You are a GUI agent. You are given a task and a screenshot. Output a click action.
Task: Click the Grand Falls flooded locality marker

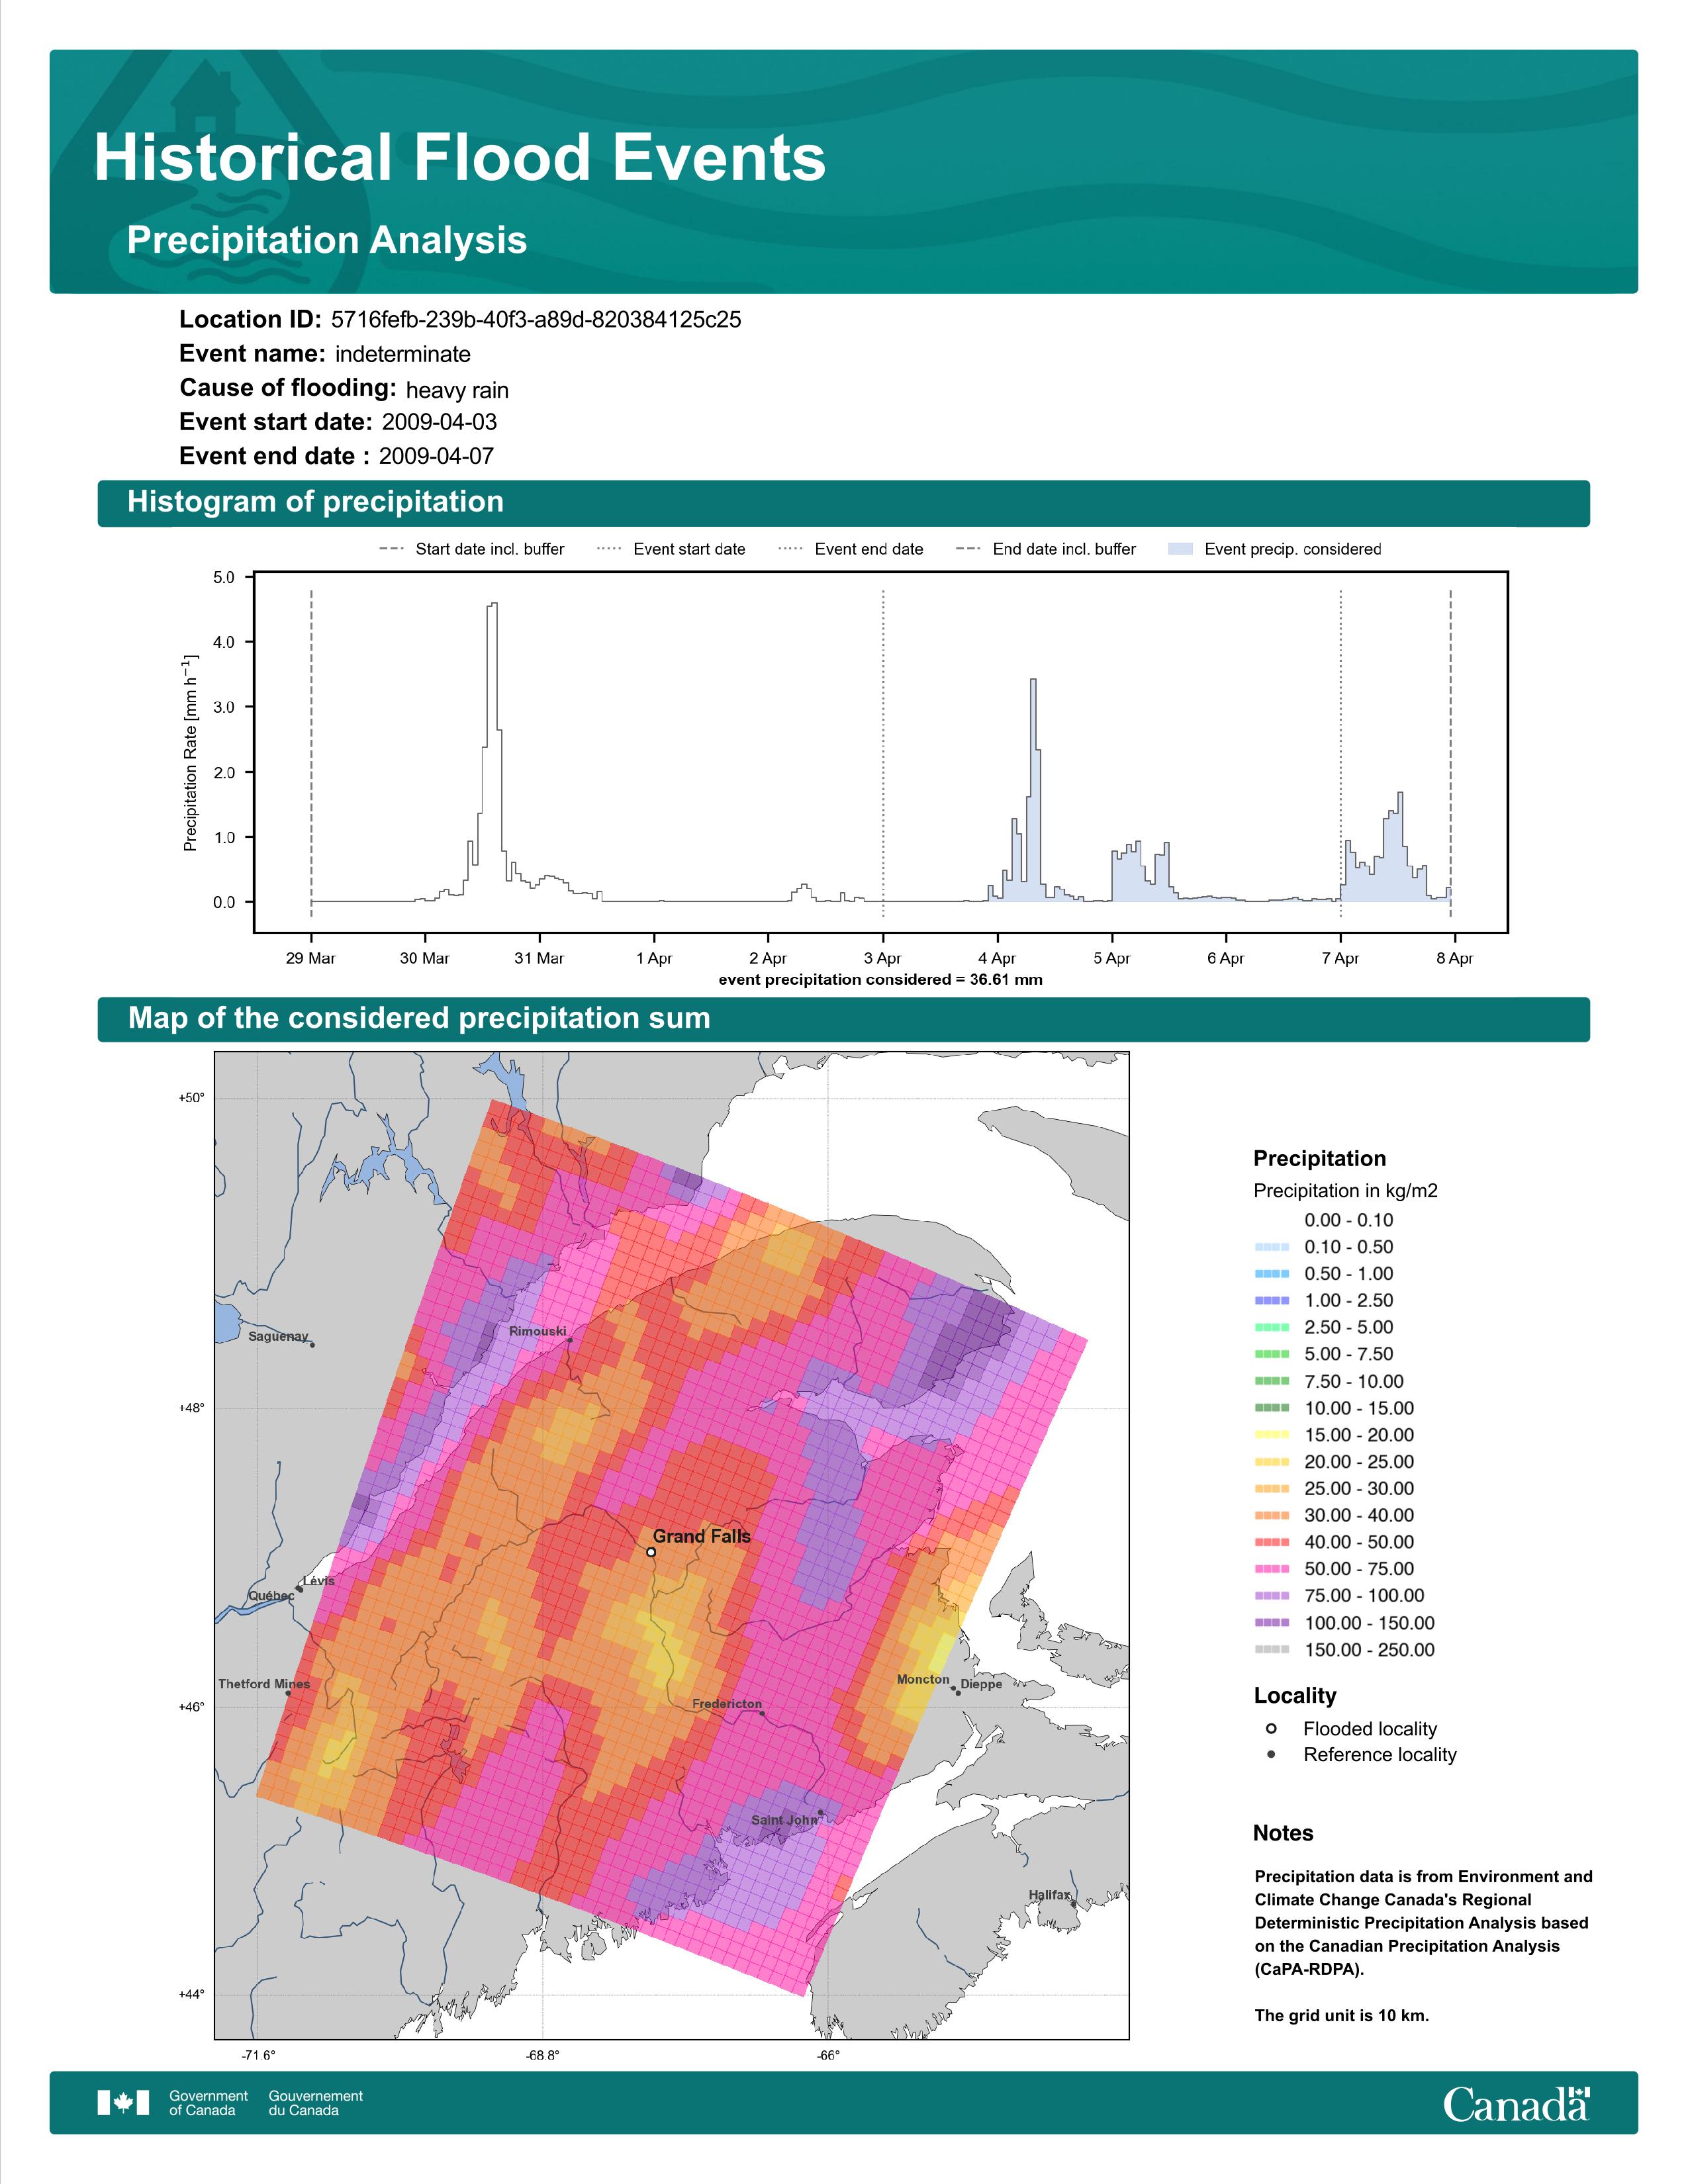click(x=651, y=1552)
